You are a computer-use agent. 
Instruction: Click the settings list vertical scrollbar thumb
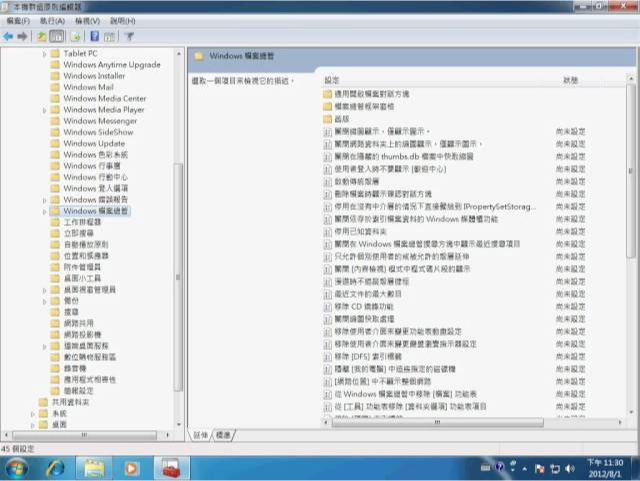[631, 171]
